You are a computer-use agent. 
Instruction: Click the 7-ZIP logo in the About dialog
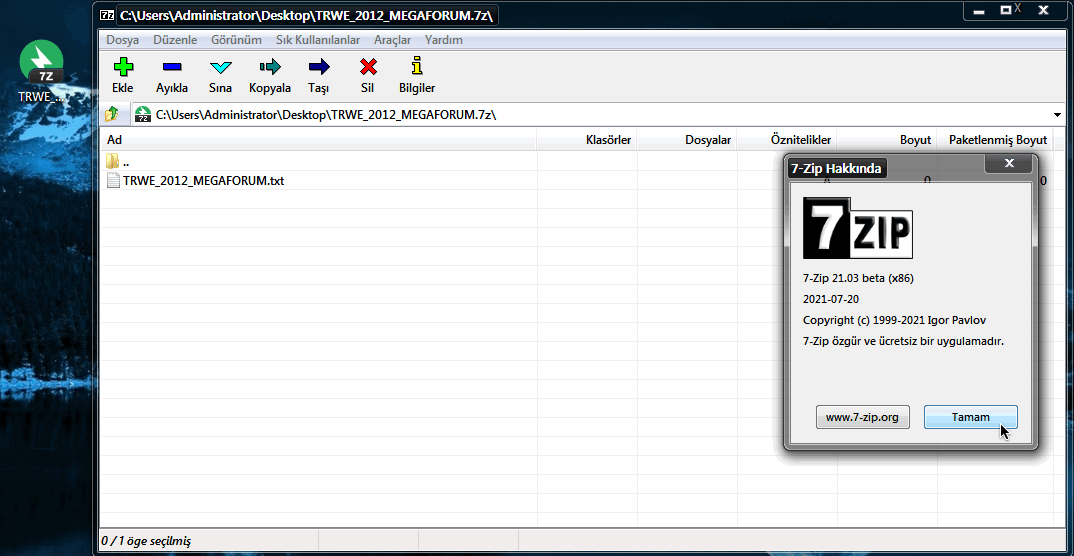point(858,228)
